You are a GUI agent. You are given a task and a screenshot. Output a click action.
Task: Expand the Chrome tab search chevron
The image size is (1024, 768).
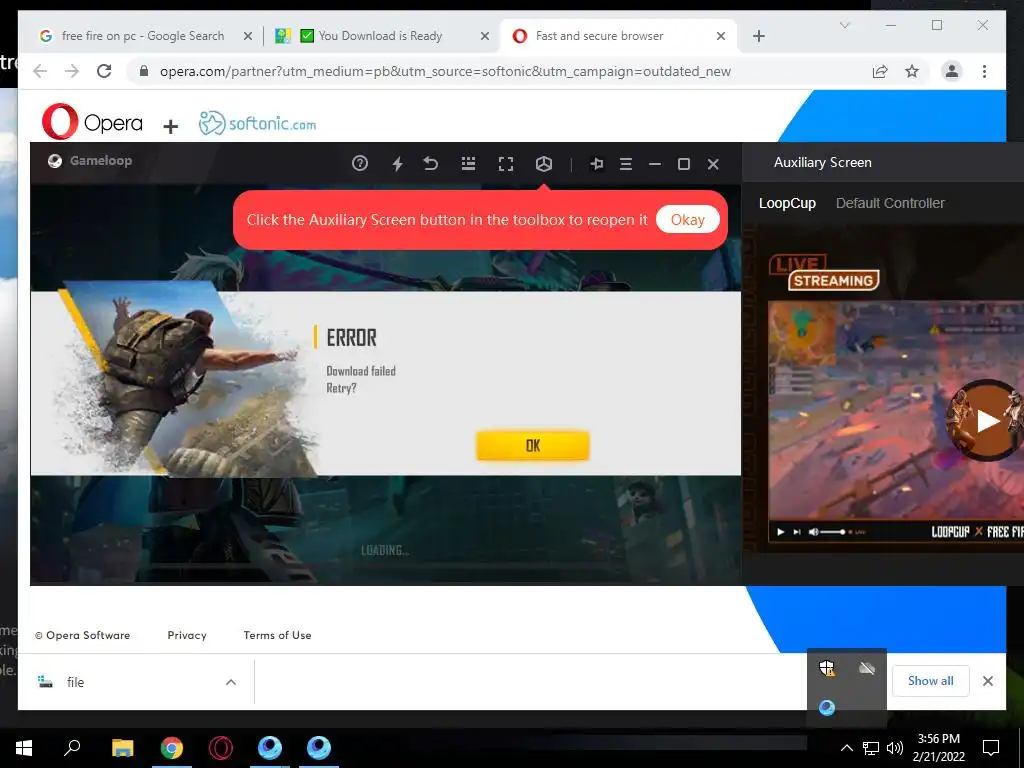pyautogui.click(x=844, y=25)
